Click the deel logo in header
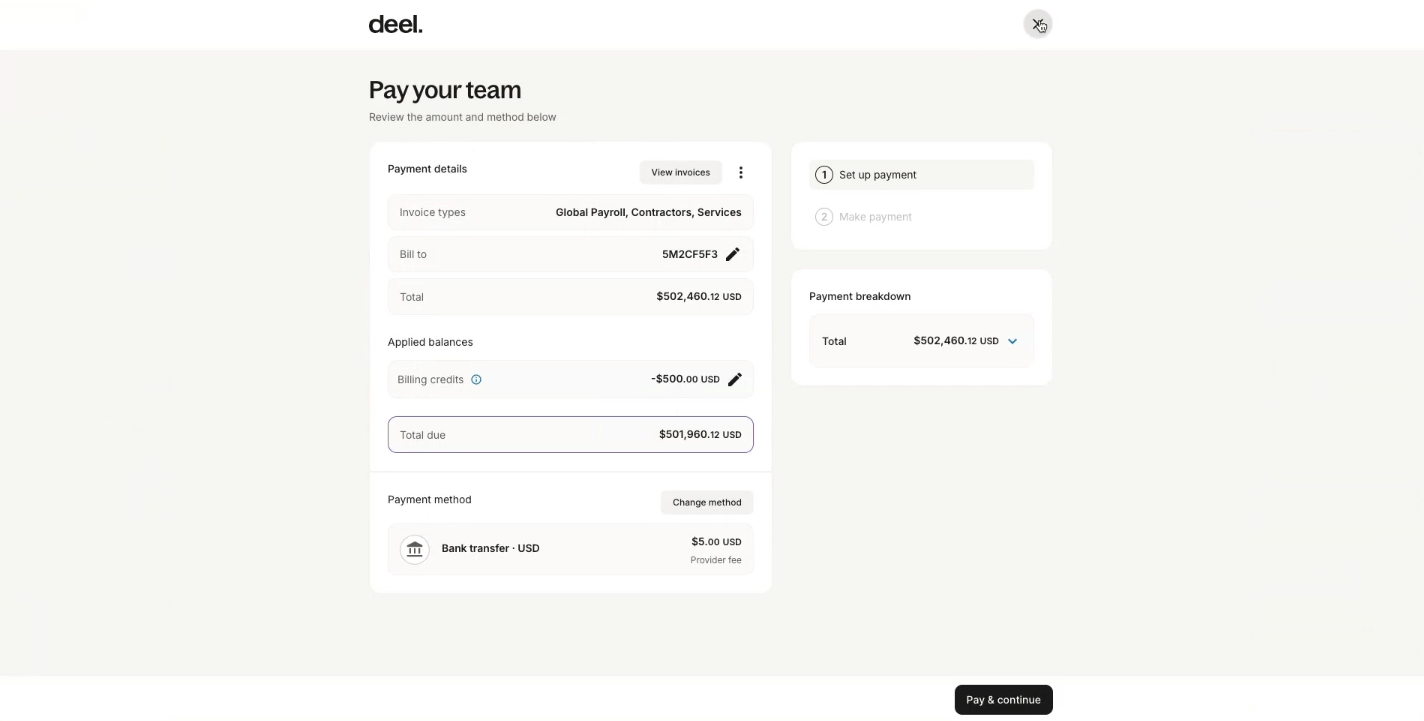This screenshot has width=1424, height=721. pos(395,24)
